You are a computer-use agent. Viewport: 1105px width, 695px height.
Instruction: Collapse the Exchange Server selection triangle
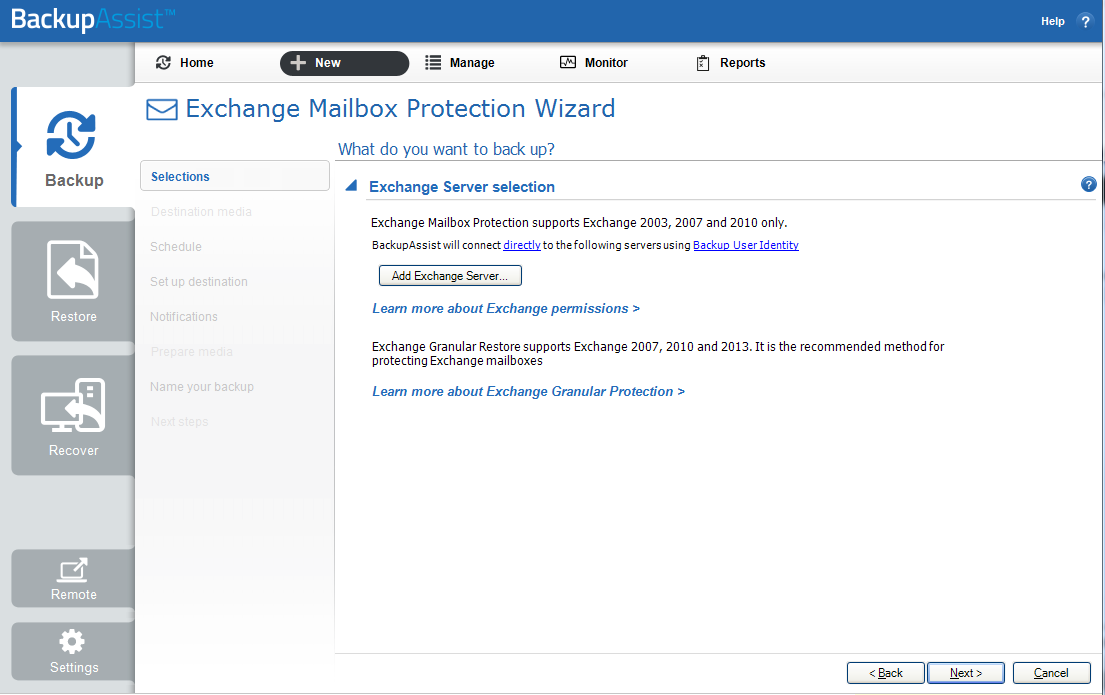(351, 186)
